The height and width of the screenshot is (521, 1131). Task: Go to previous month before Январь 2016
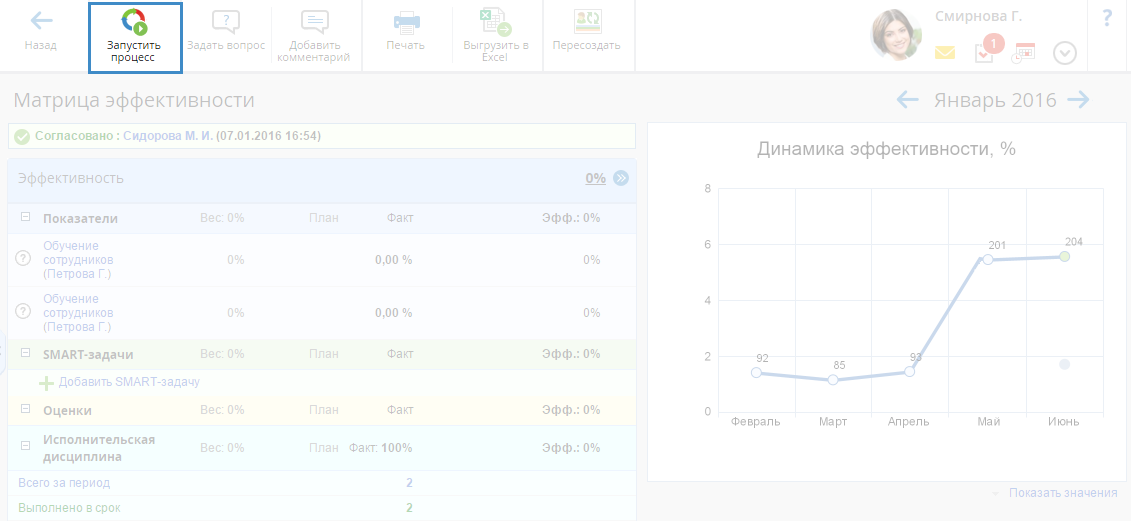907,100
